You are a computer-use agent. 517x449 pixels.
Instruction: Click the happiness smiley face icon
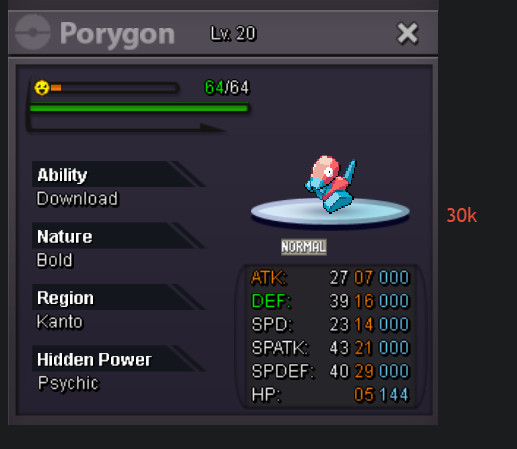point(42,88)
